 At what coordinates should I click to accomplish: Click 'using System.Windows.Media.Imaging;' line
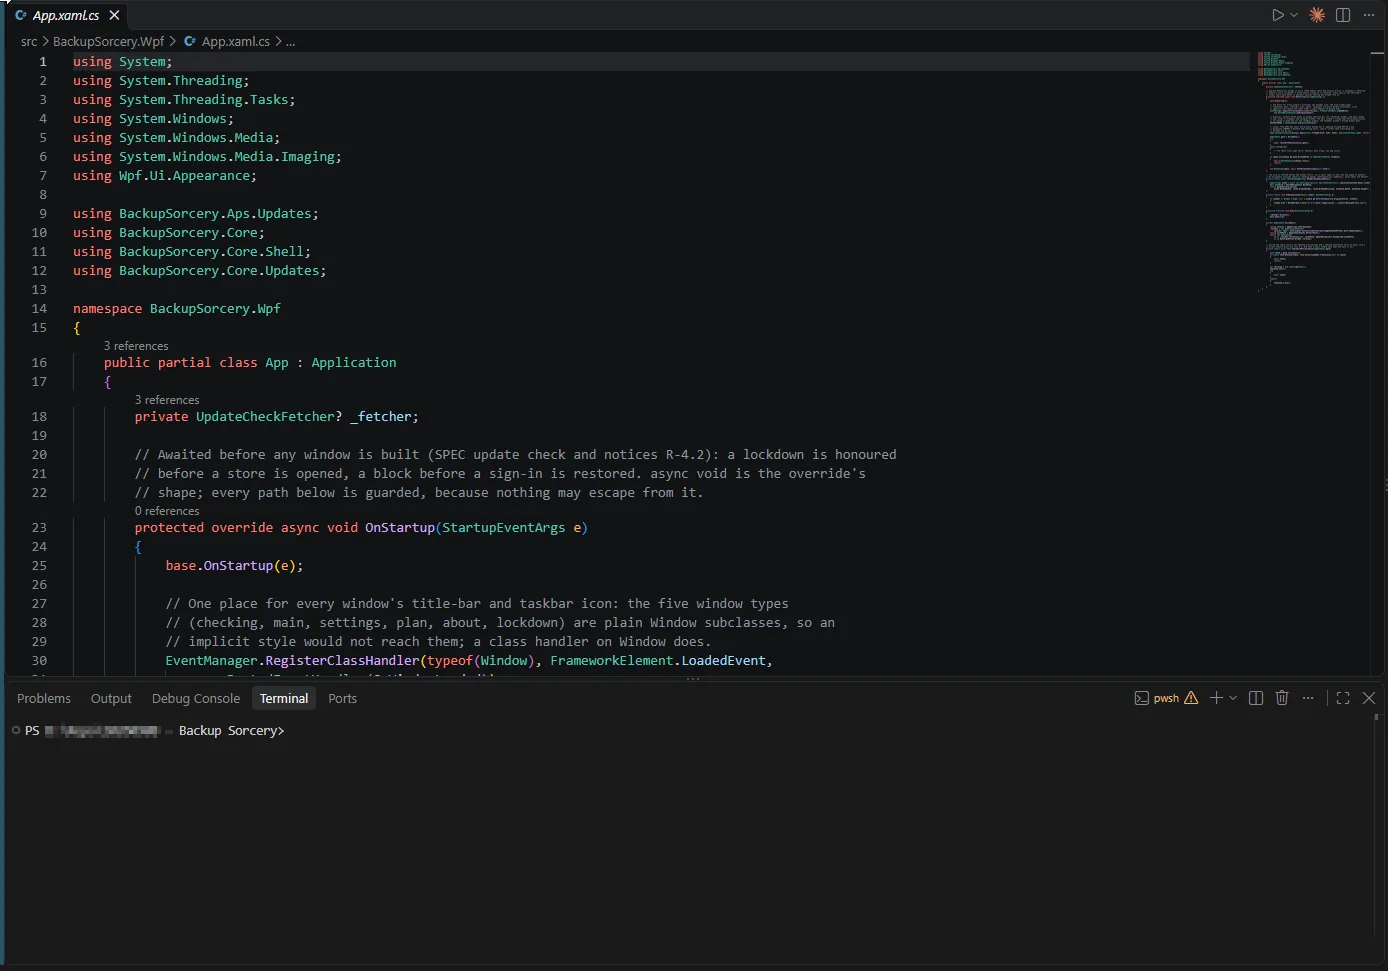click(207, 157)
